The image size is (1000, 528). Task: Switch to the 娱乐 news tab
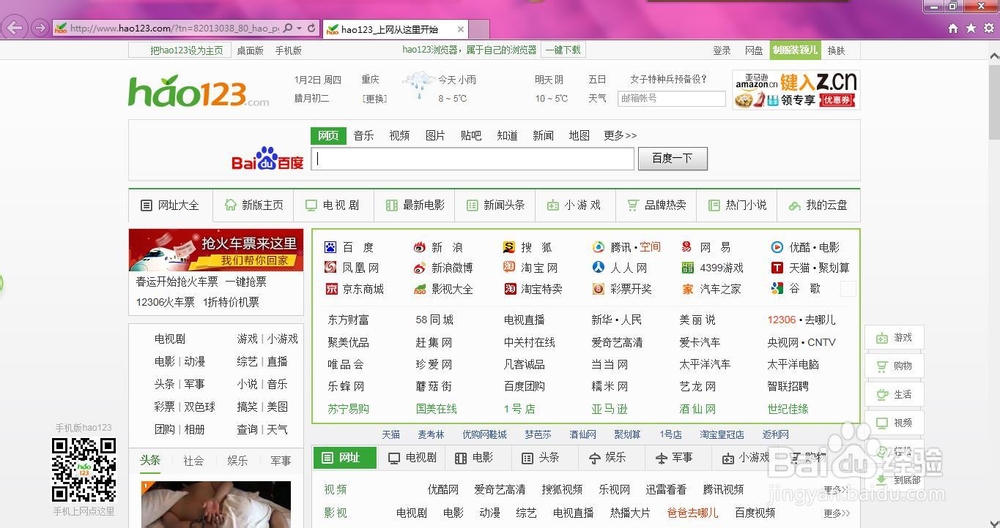click(x=237, y=460)
